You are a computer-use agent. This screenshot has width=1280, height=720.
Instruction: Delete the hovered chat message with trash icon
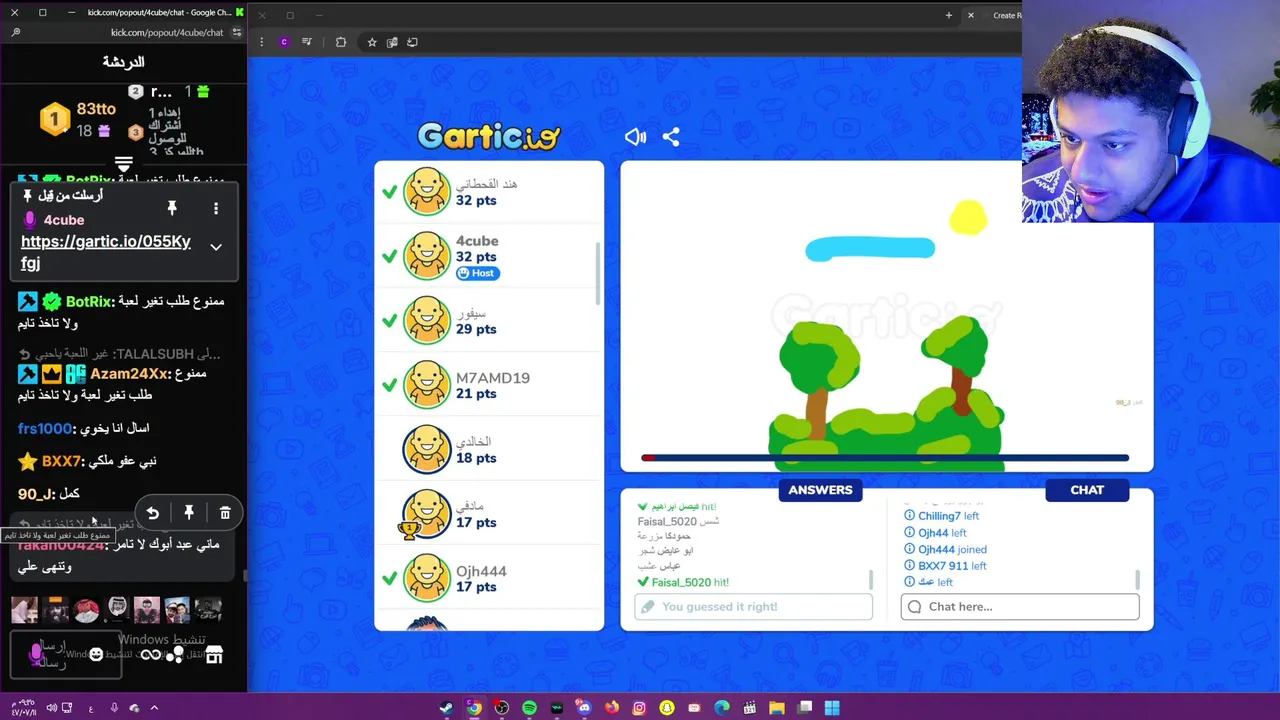(225, 513)
